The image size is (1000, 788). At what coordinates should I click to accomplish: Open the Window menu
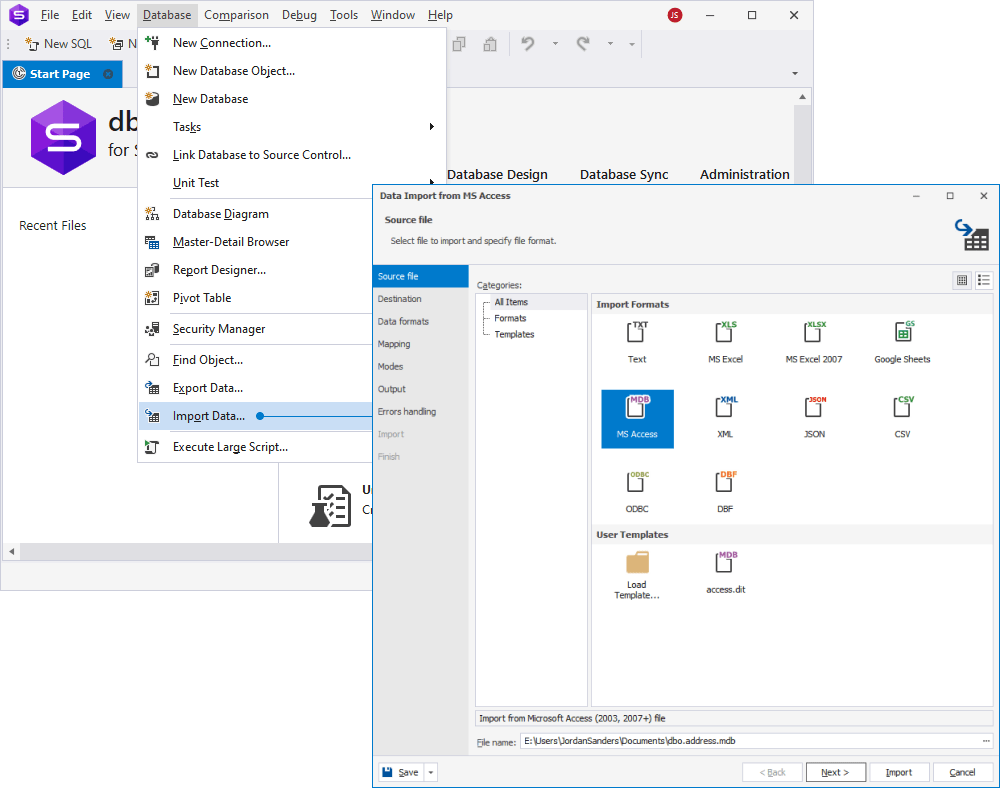tap(393, 15)
